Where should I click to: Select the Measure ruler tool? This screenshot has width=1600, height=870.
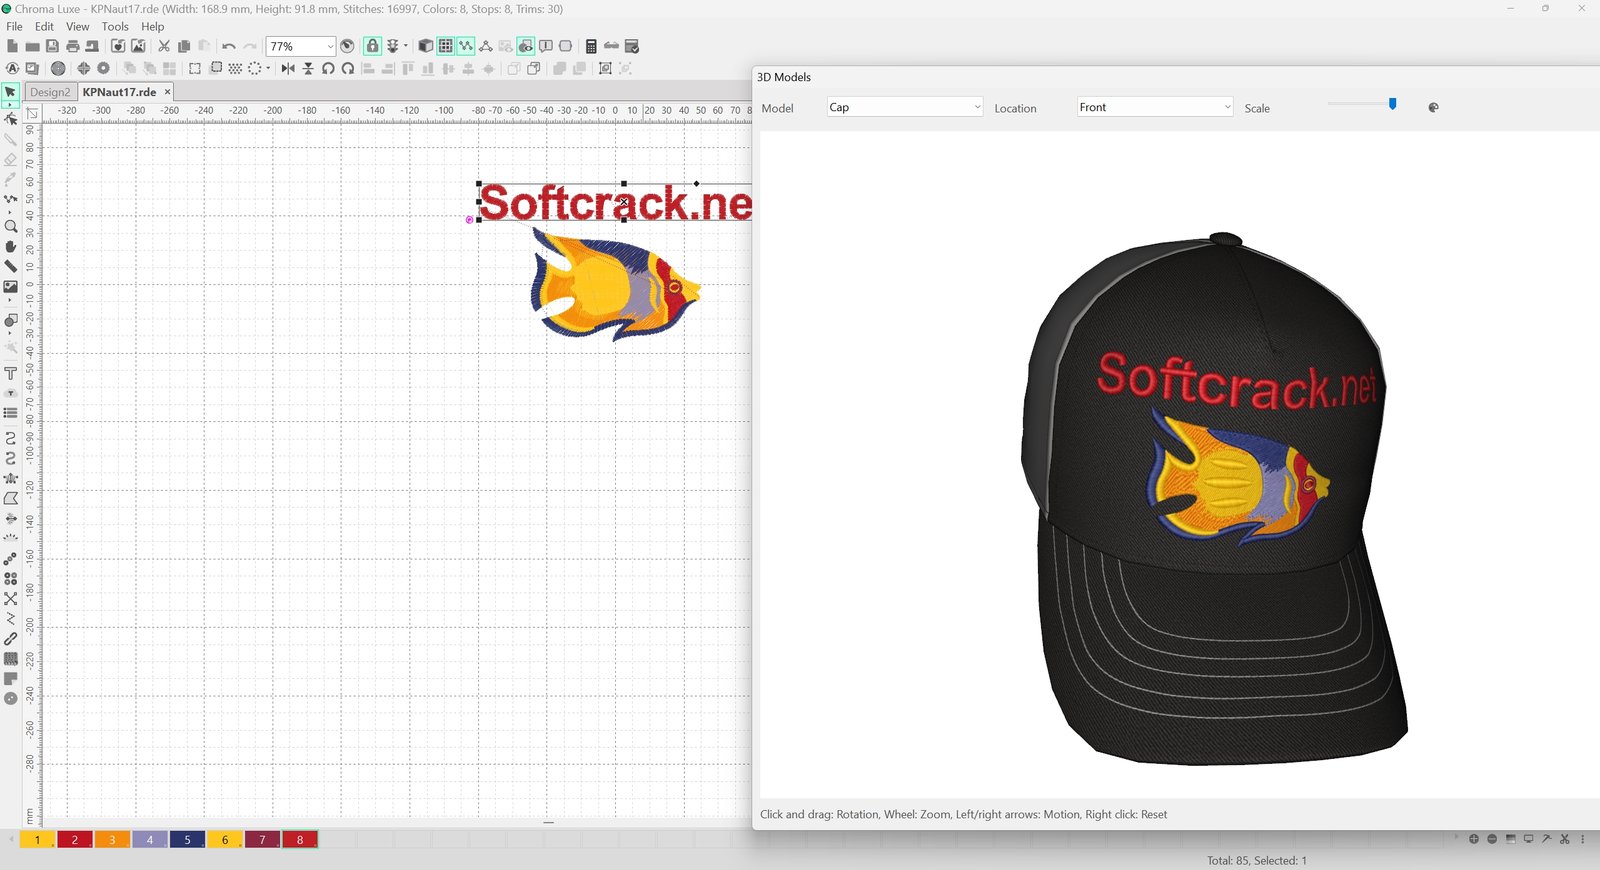point(11,266)
